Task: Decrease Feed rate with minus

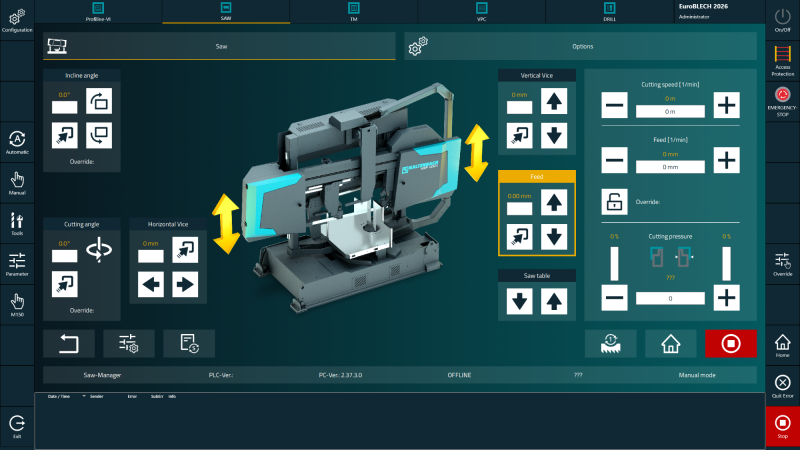Action: coord(614,160)
